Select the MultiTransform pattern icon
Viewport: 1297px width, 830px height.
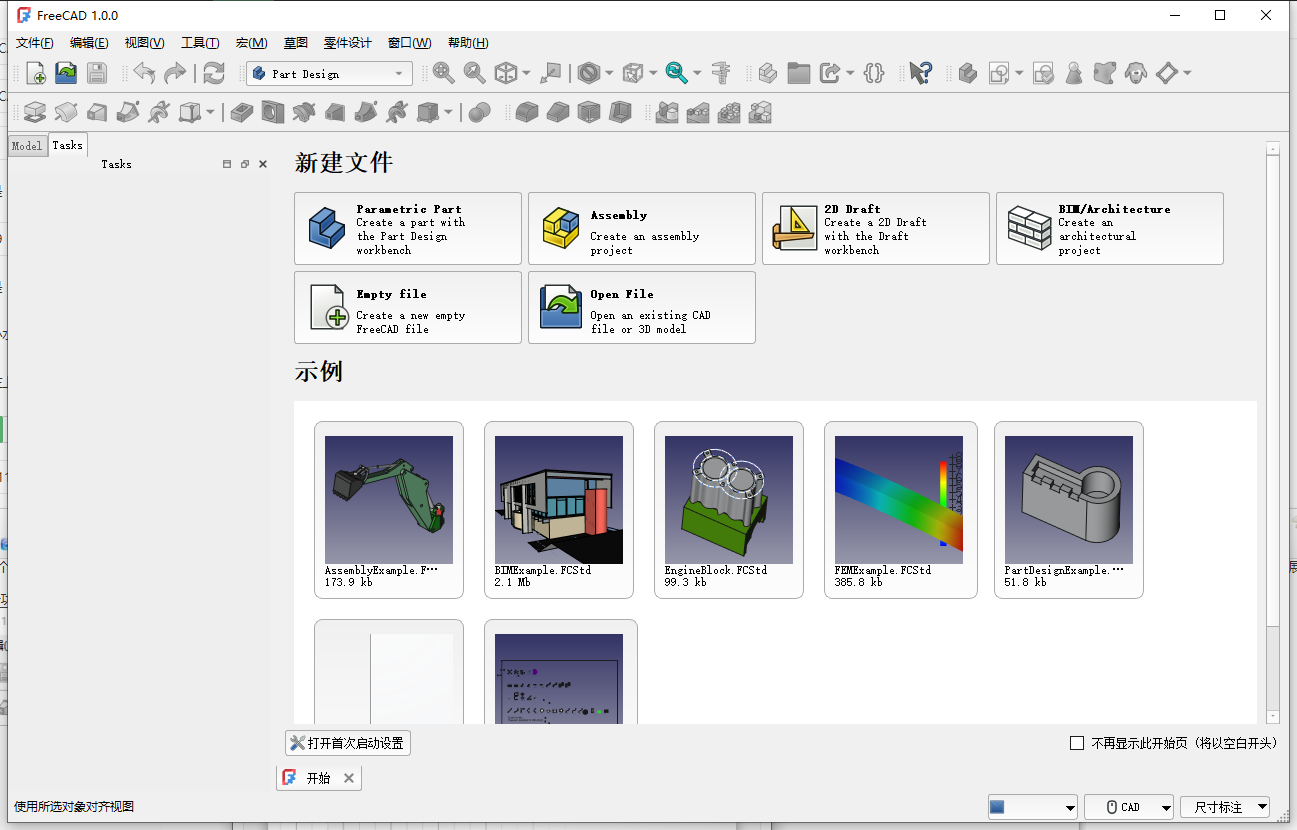click(x=760, y=112)
